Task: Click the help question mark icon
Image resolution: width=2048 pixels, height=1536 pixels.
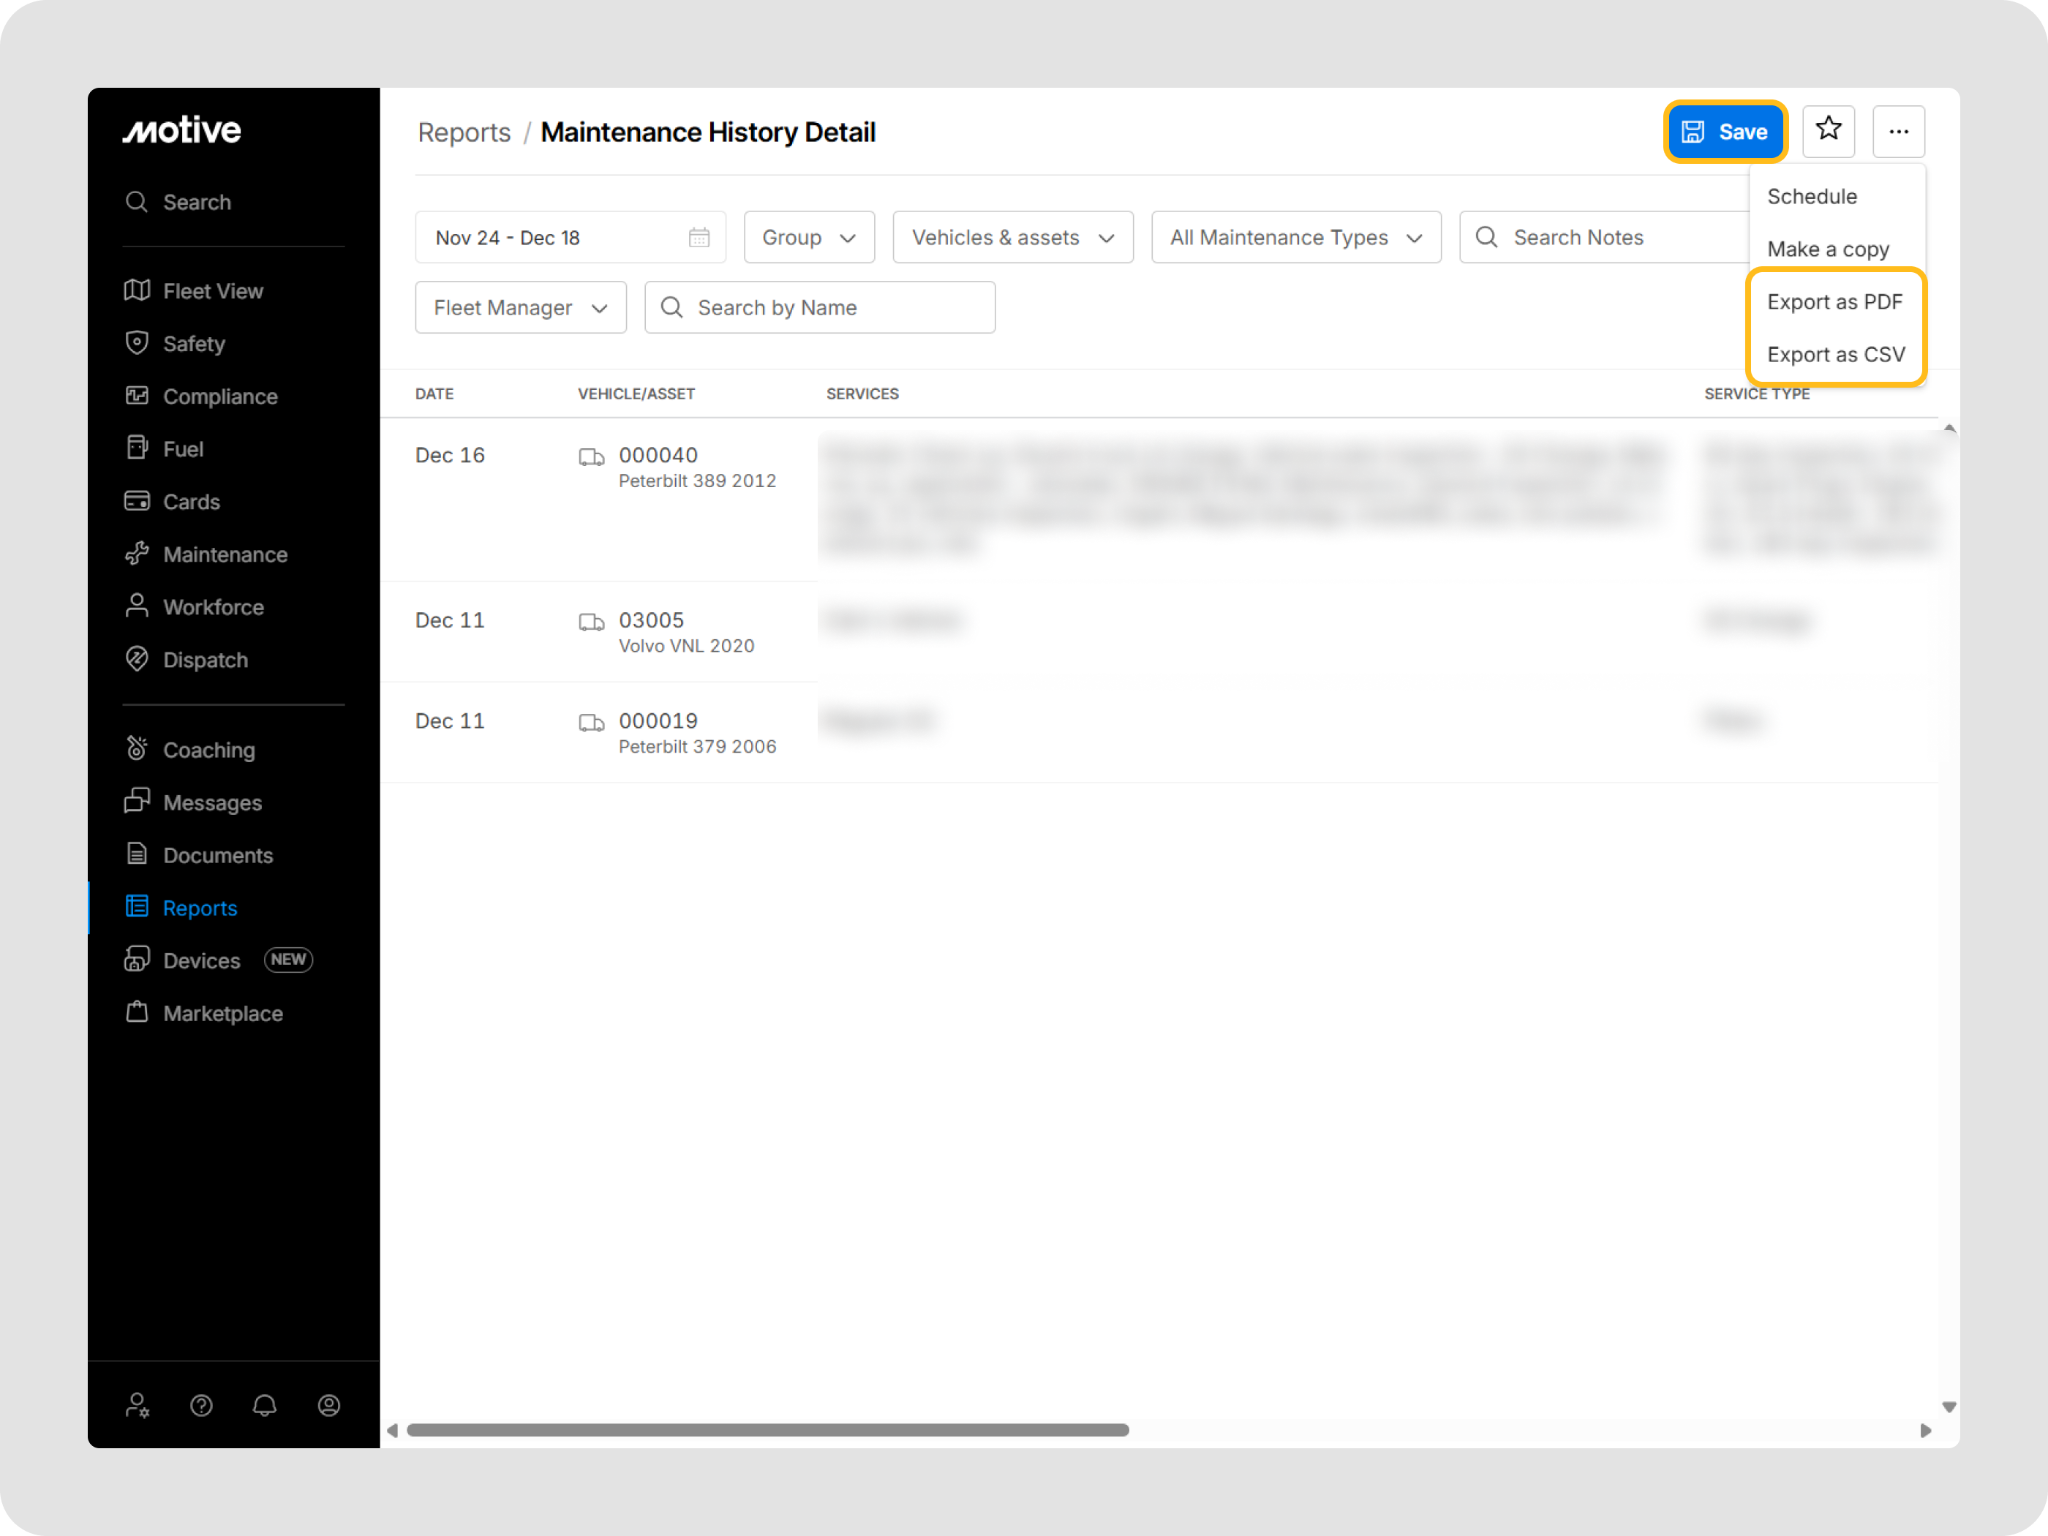Action: click(x=201, y=1406)
